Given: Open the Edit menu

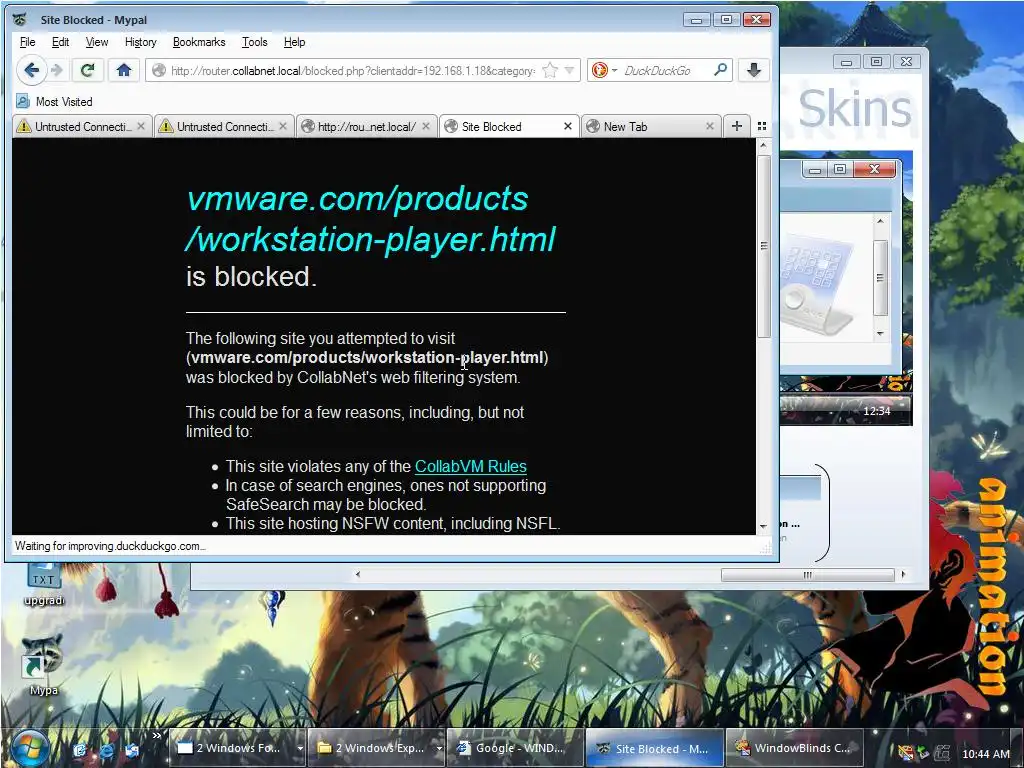Looking at the screenshot, I should (60, 42).
